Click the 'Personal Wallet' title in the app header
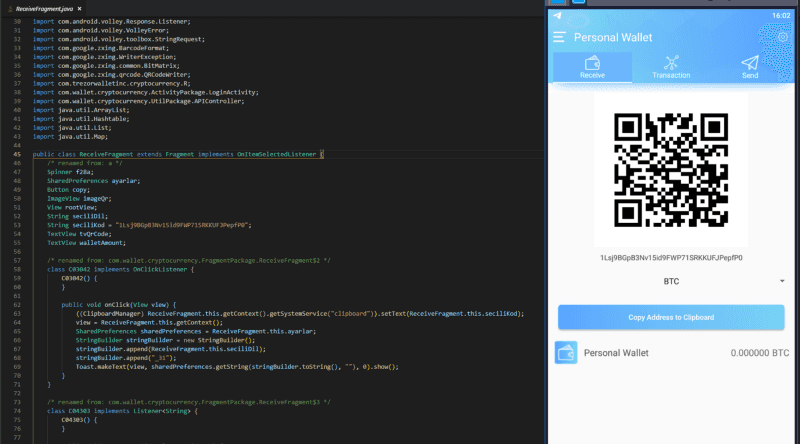 click(x=613, y=37)
